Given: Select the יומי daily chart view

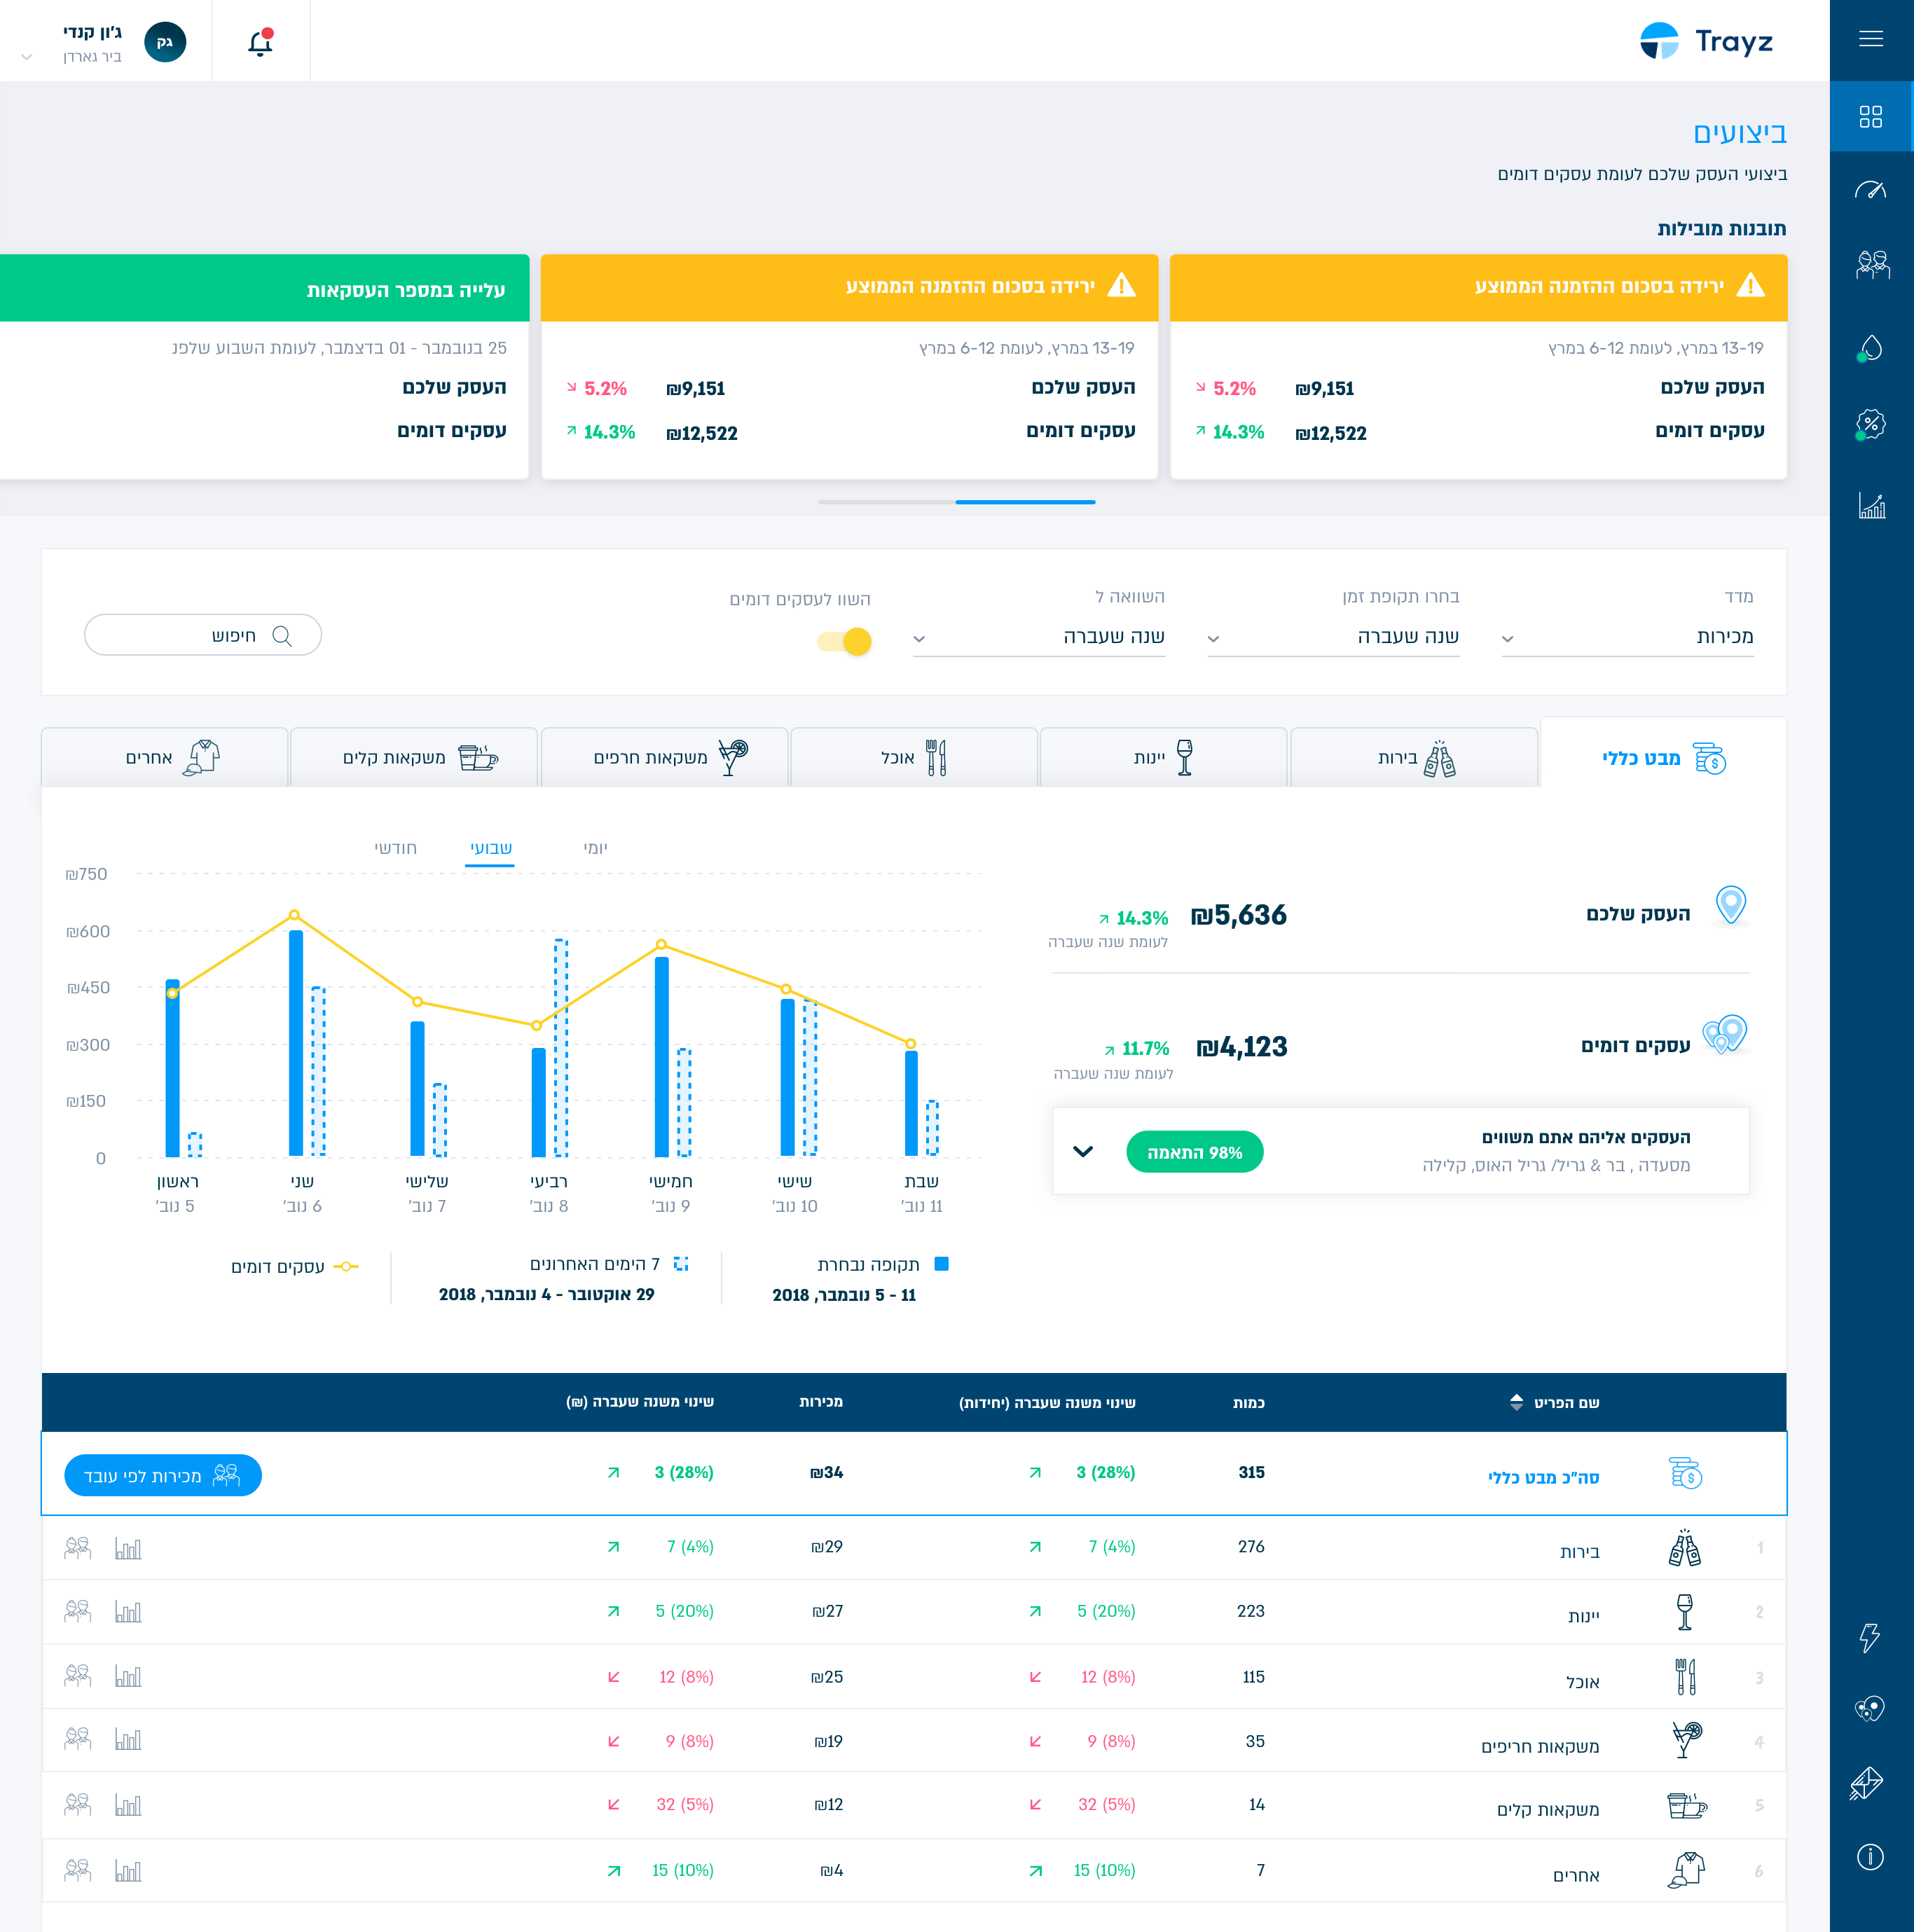Looking at the screenshot, I should click(x=595, y=848).
